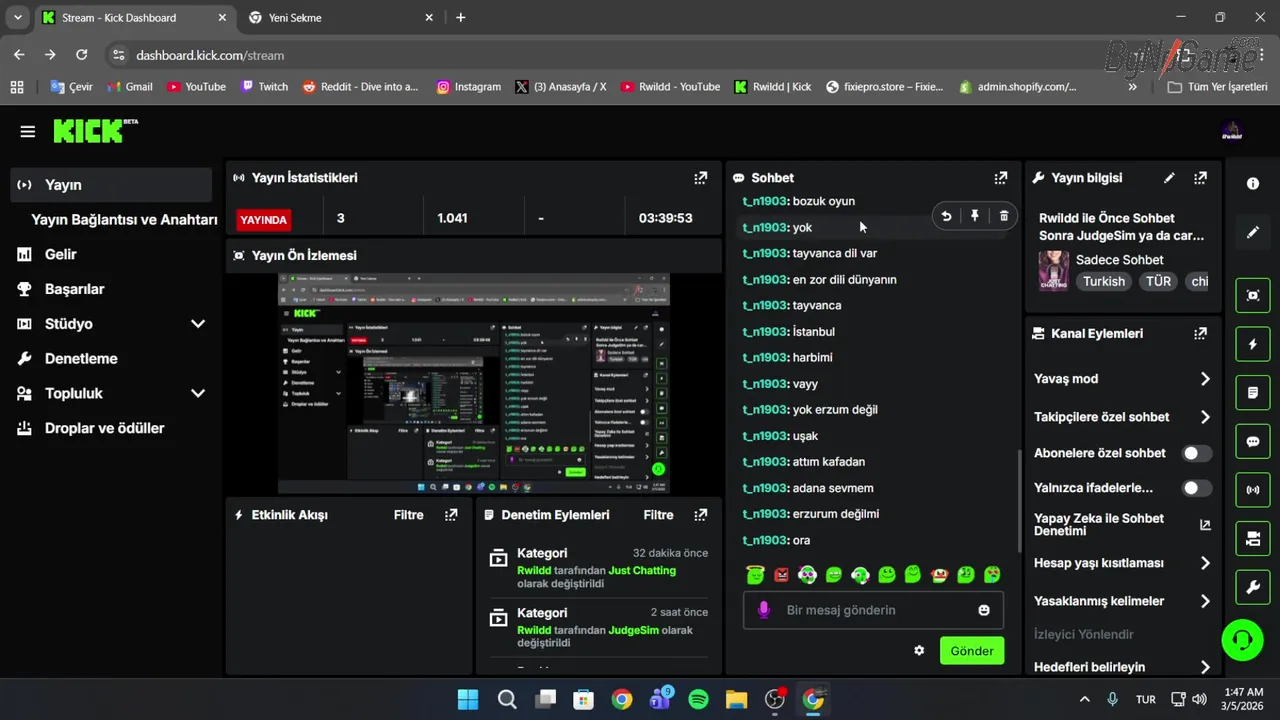The image size is (1280, 720).
Task: Open the emoji picker in the message box
Action: (x=984, y=610)
